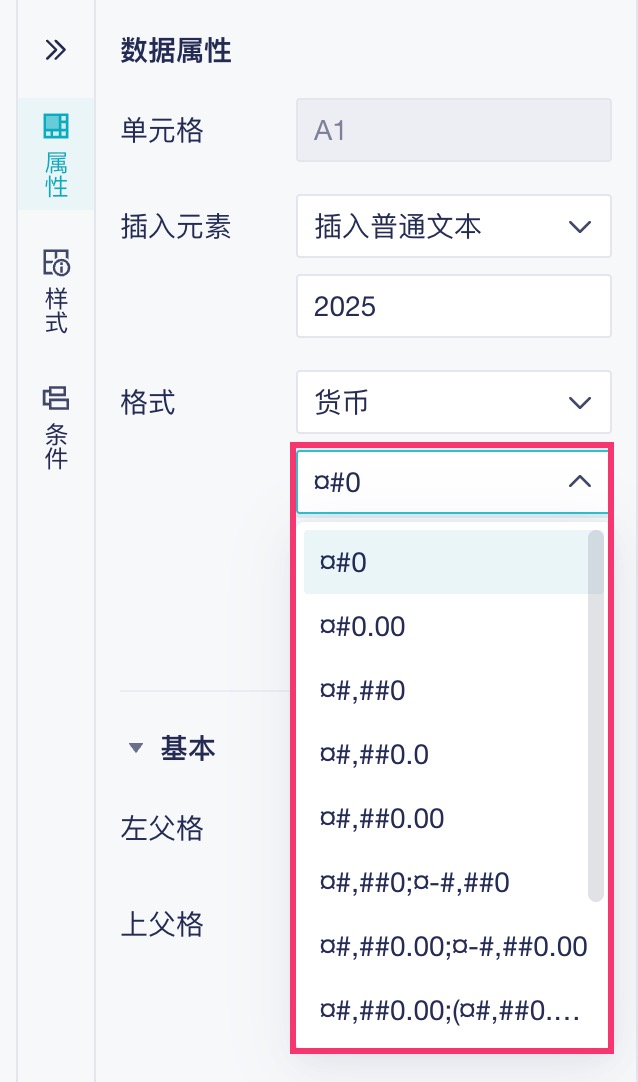Click the text field containing 2025

[x=453, y=306]
